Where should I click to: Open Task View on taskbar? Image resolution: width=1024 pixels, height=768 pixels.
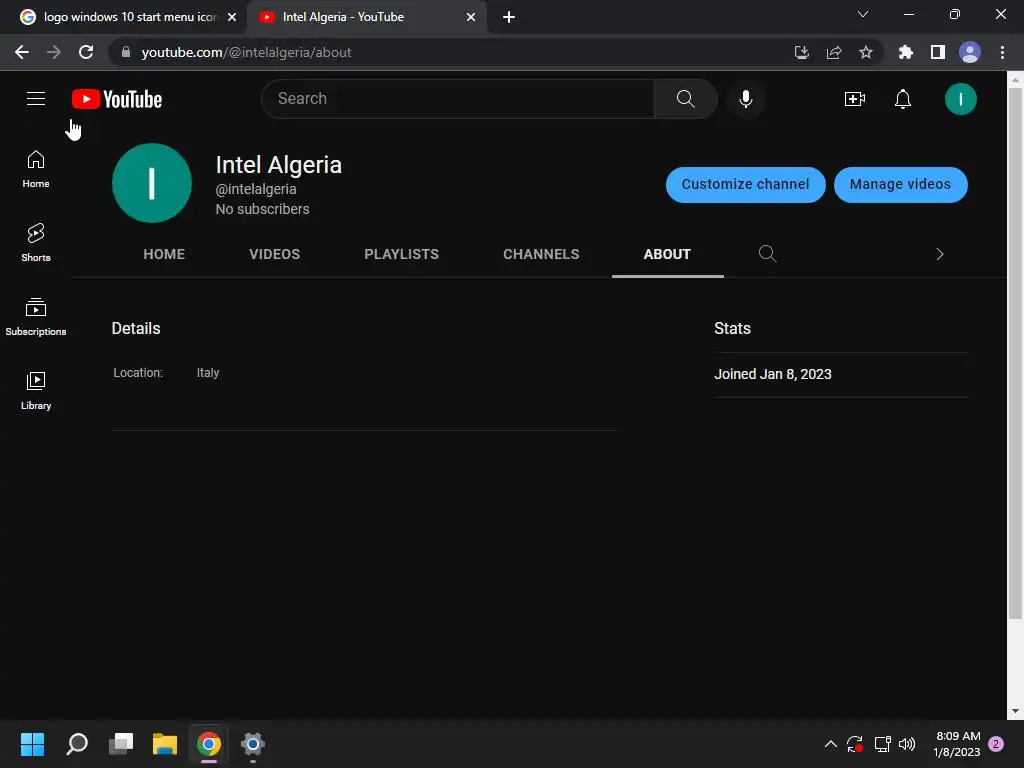(x=121, y=744)
